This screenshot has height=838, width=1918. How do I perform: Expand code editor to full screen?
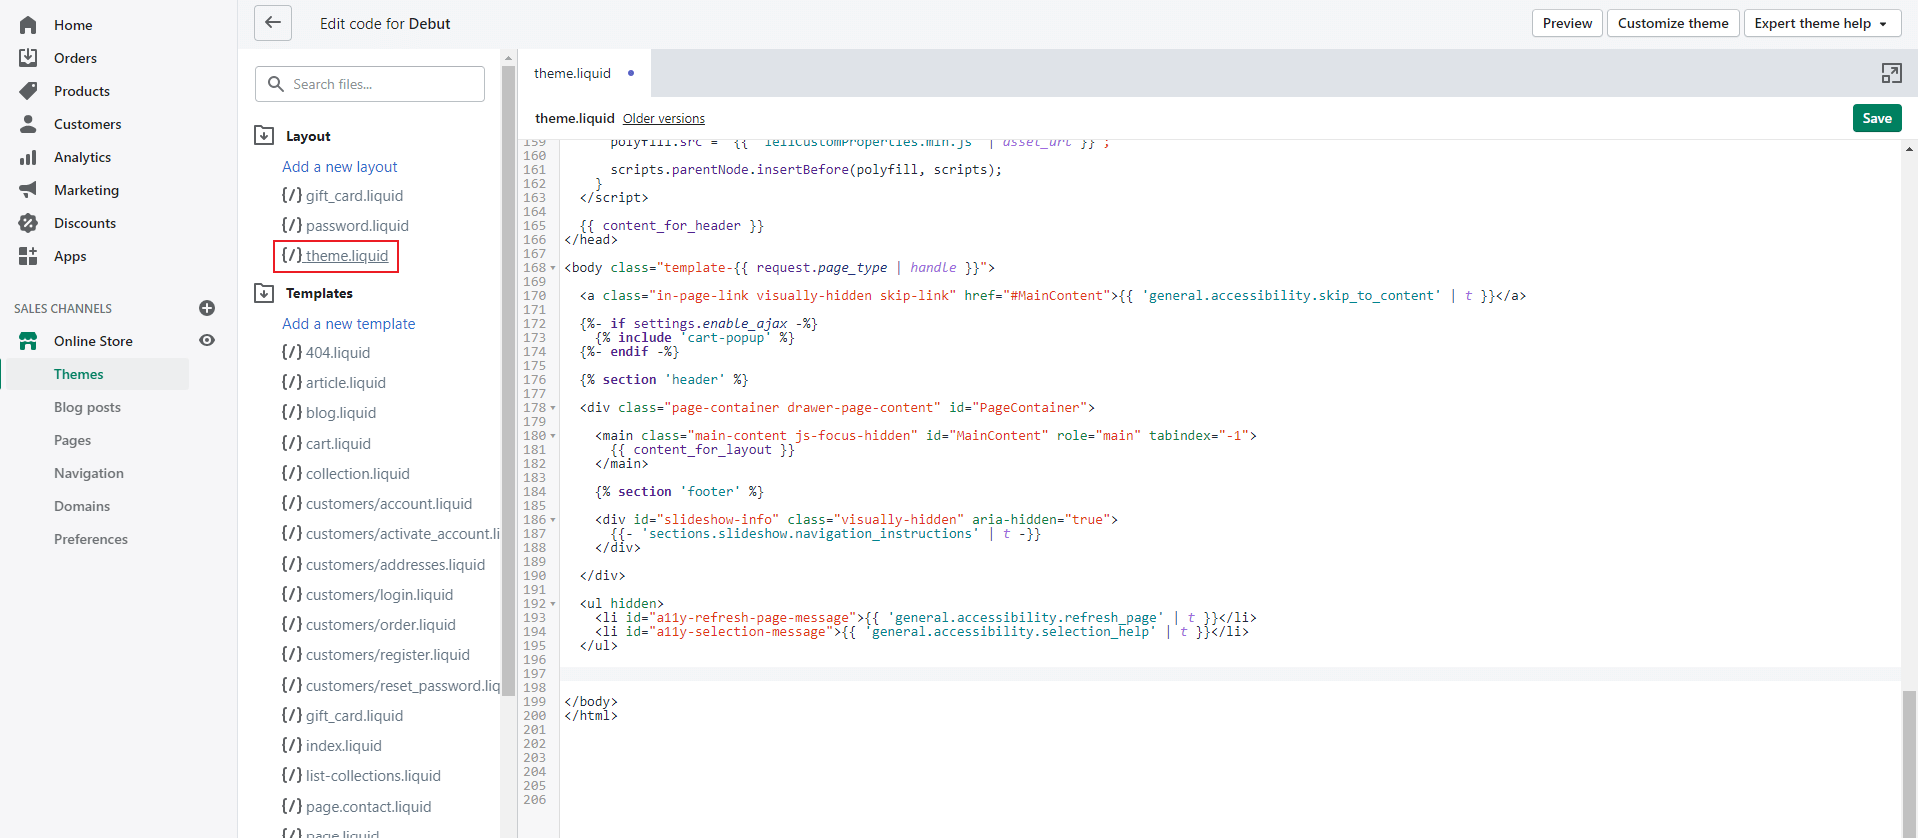1891,73
